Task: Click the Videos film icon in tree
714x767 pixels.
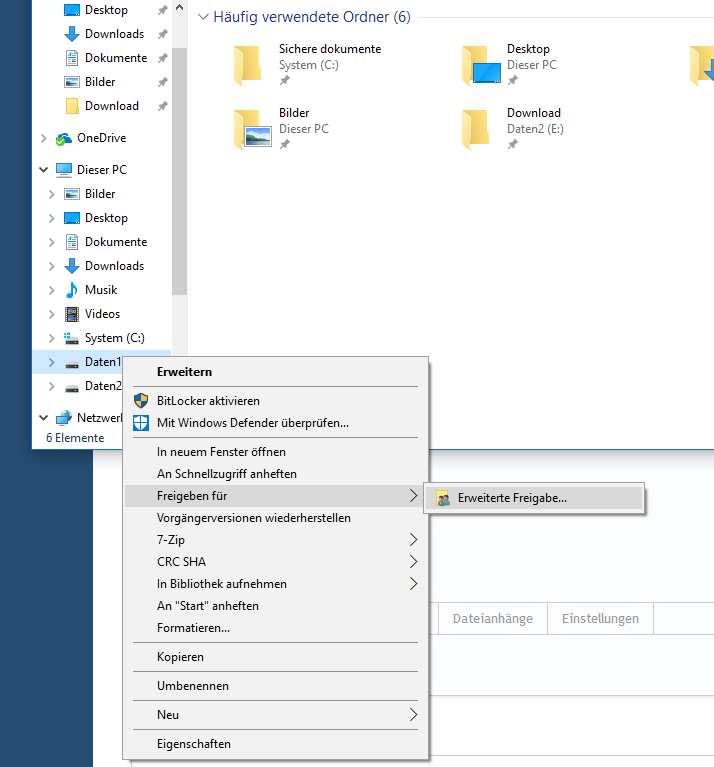Action: tap(72, 314)
